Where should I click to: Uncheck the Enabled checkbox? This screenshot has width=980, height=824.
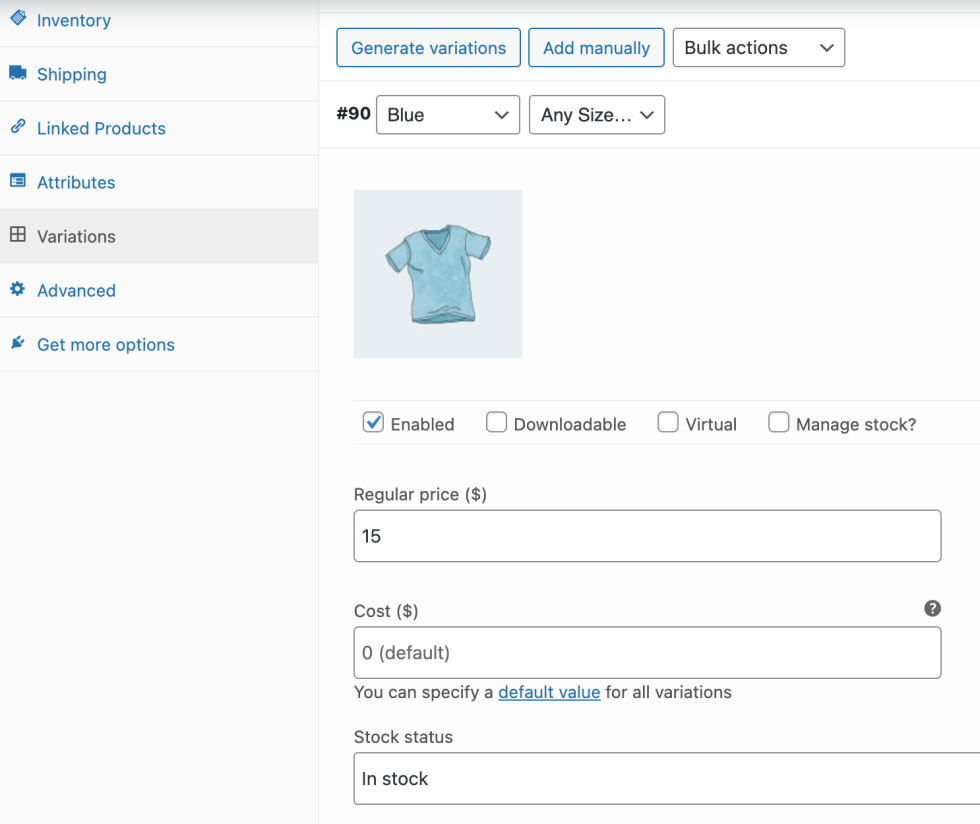point(373,423)
